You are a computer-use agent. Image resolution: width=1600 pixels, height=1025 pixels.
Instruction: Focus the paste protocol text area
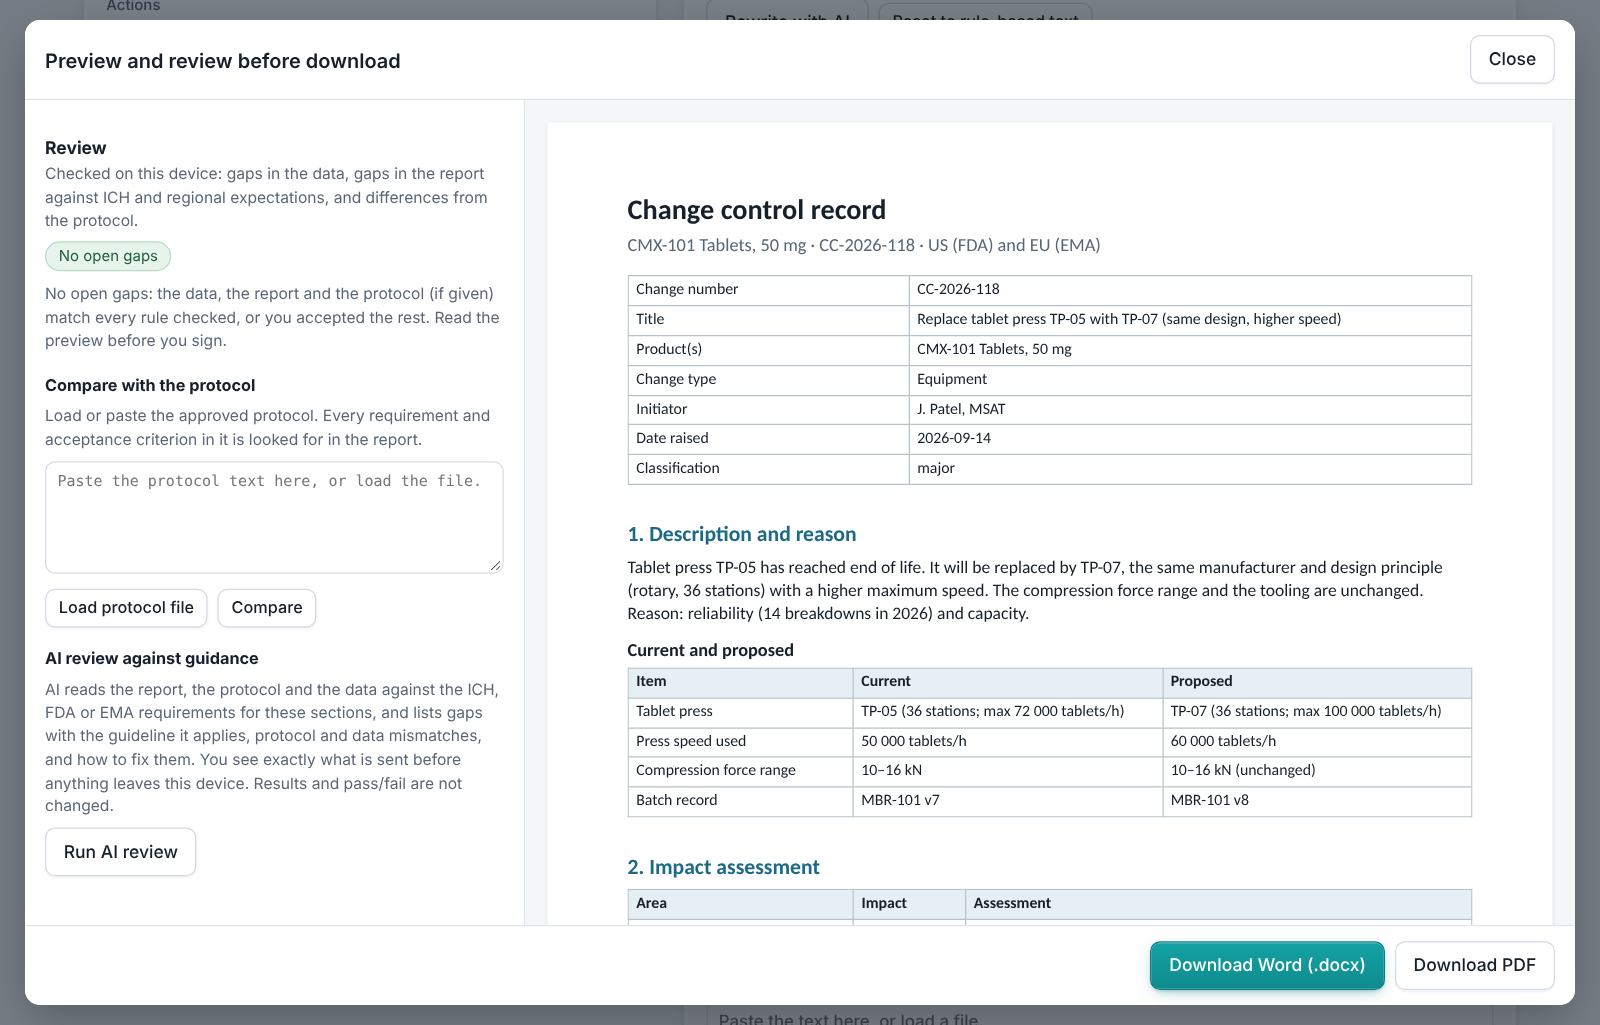point(274,517)
